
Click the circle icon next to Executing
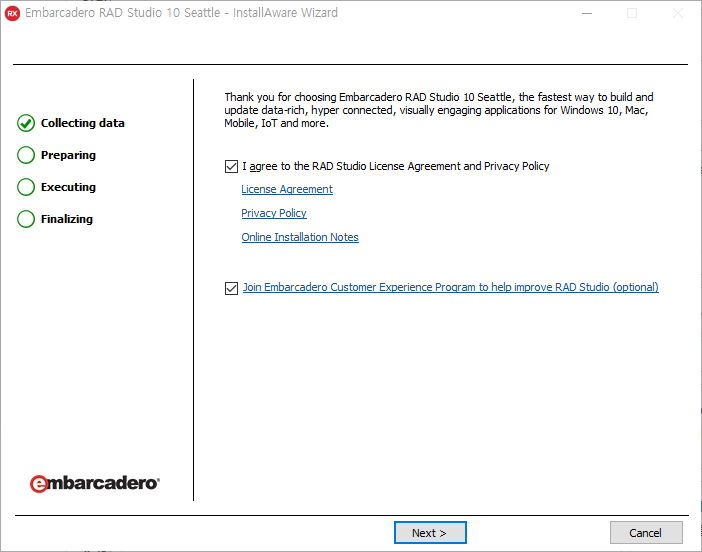pos(26,187)
